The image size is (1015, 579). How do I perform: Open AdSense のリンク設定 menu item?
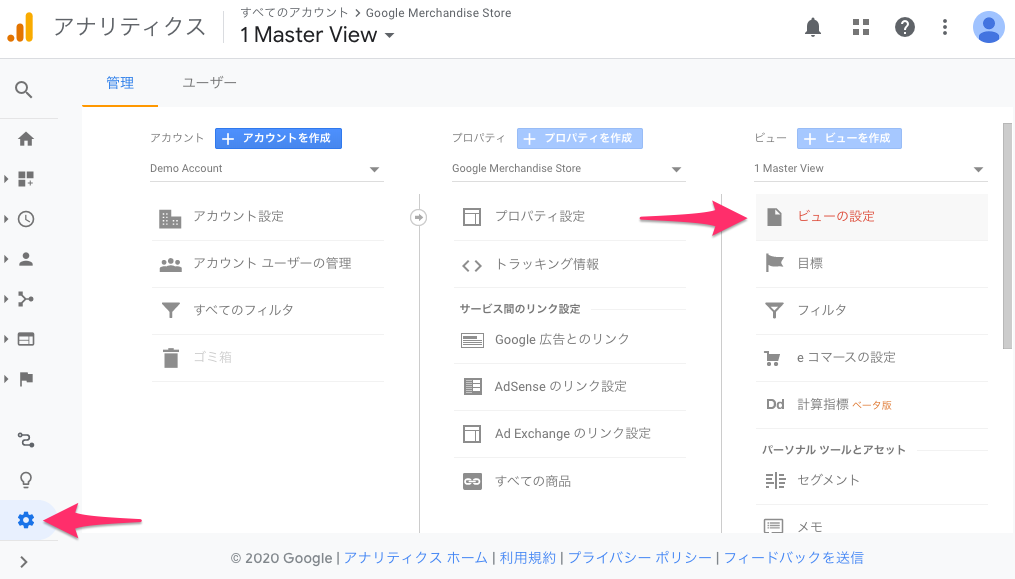[x=570, y=387]
